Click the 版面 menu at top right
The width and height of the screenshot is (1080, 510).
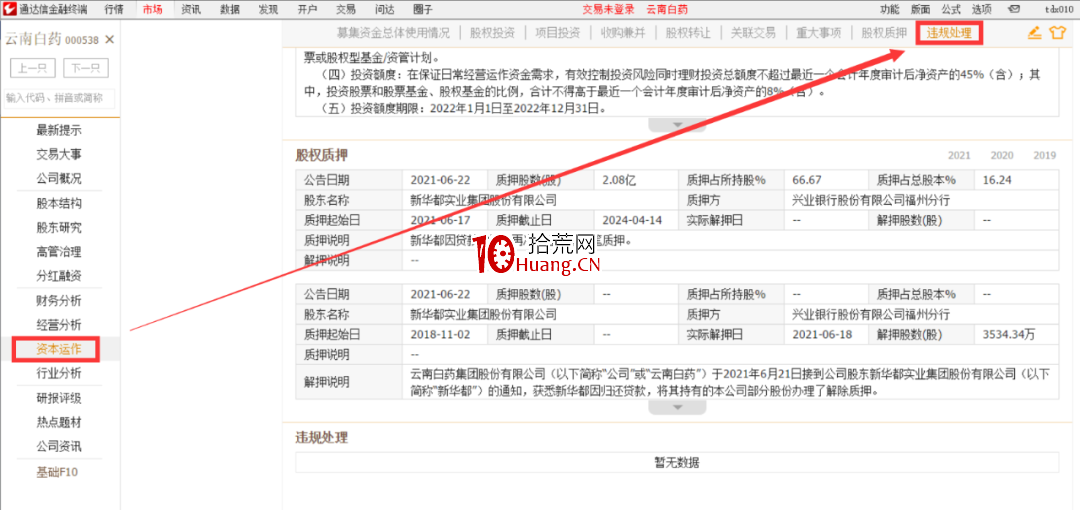coord(920,9)
